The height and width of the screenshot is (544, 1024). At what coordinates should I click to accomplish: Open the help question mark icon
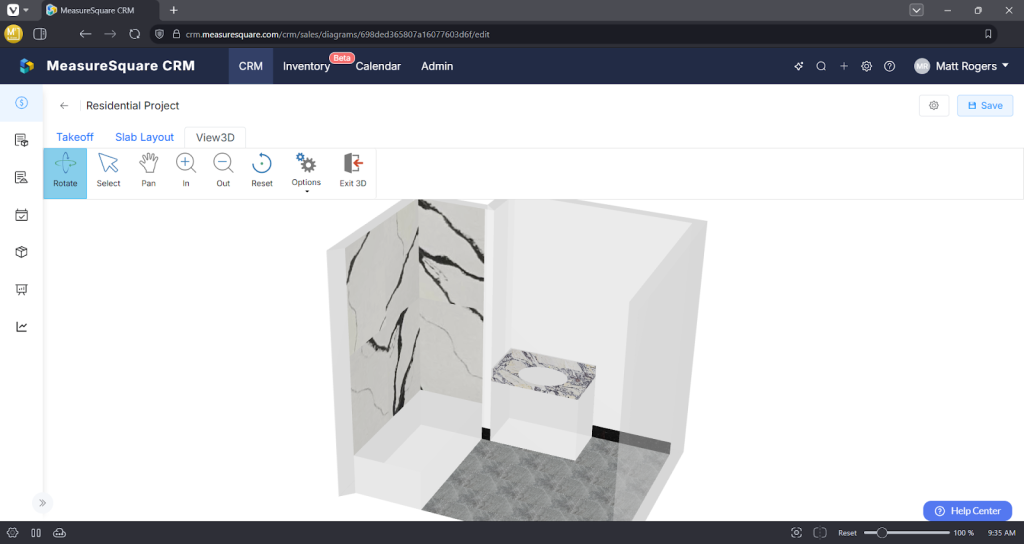click(x=889, y=66)
